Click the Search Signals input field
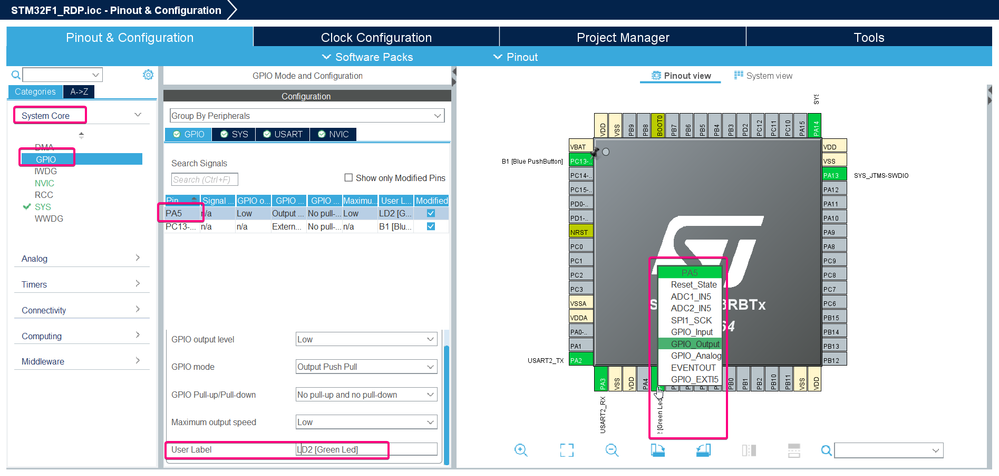 [205, 180]
